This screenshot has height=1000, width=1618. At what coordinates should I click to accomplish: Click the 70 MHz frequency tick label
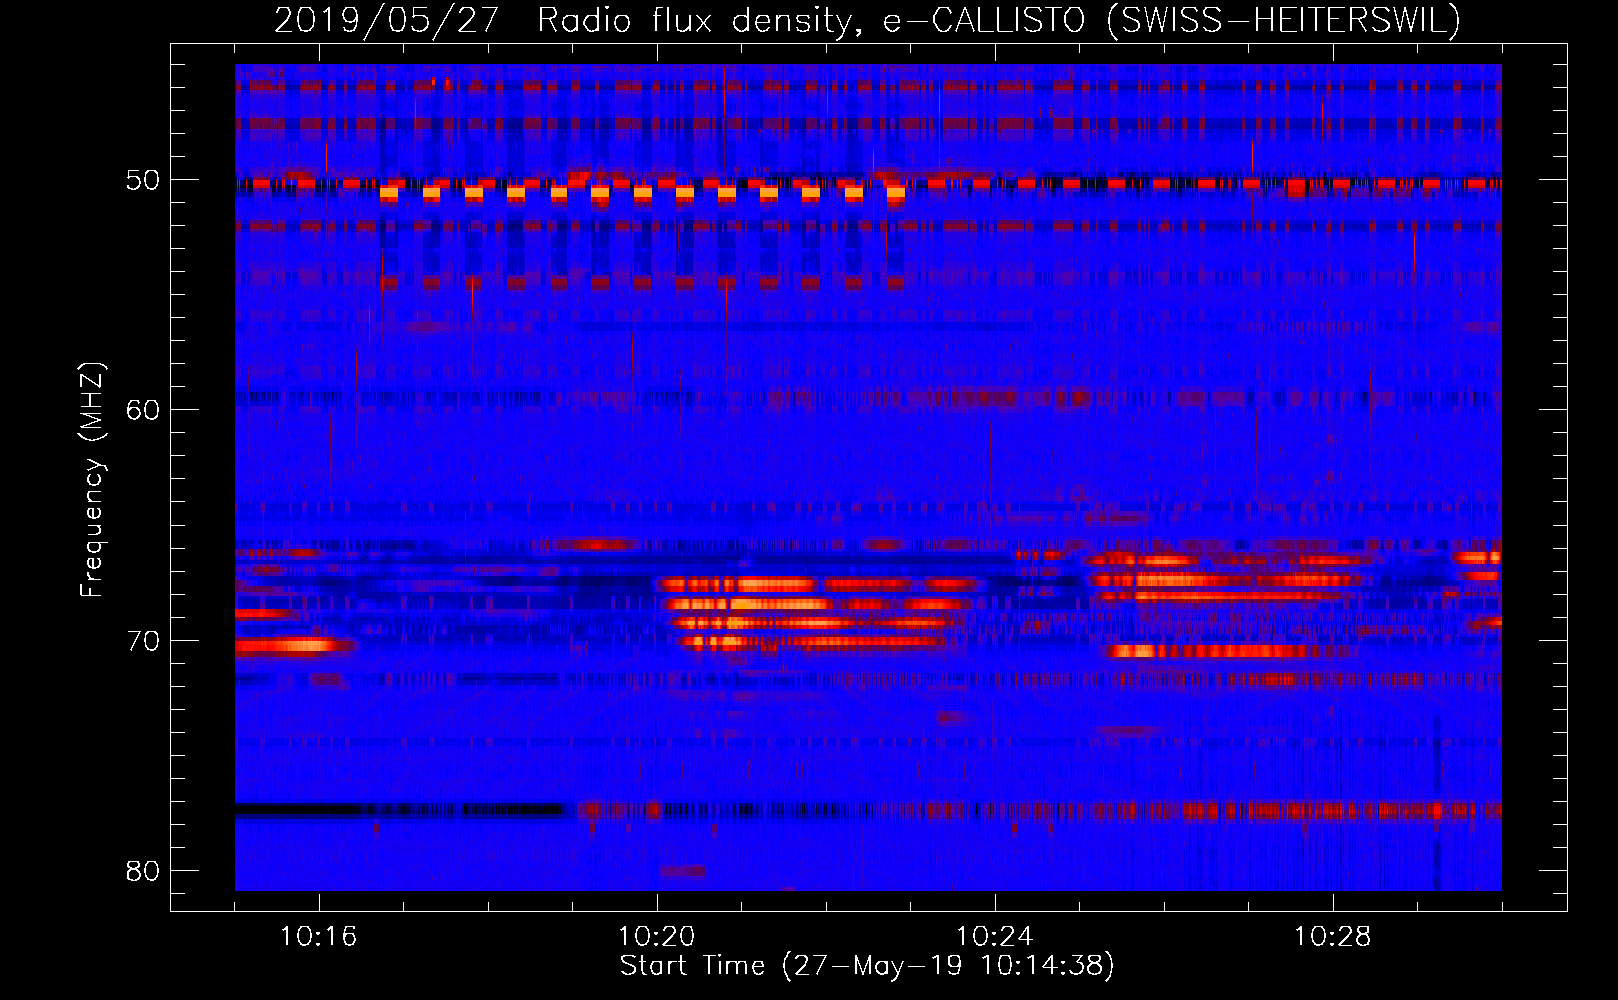tap(143, 641)
